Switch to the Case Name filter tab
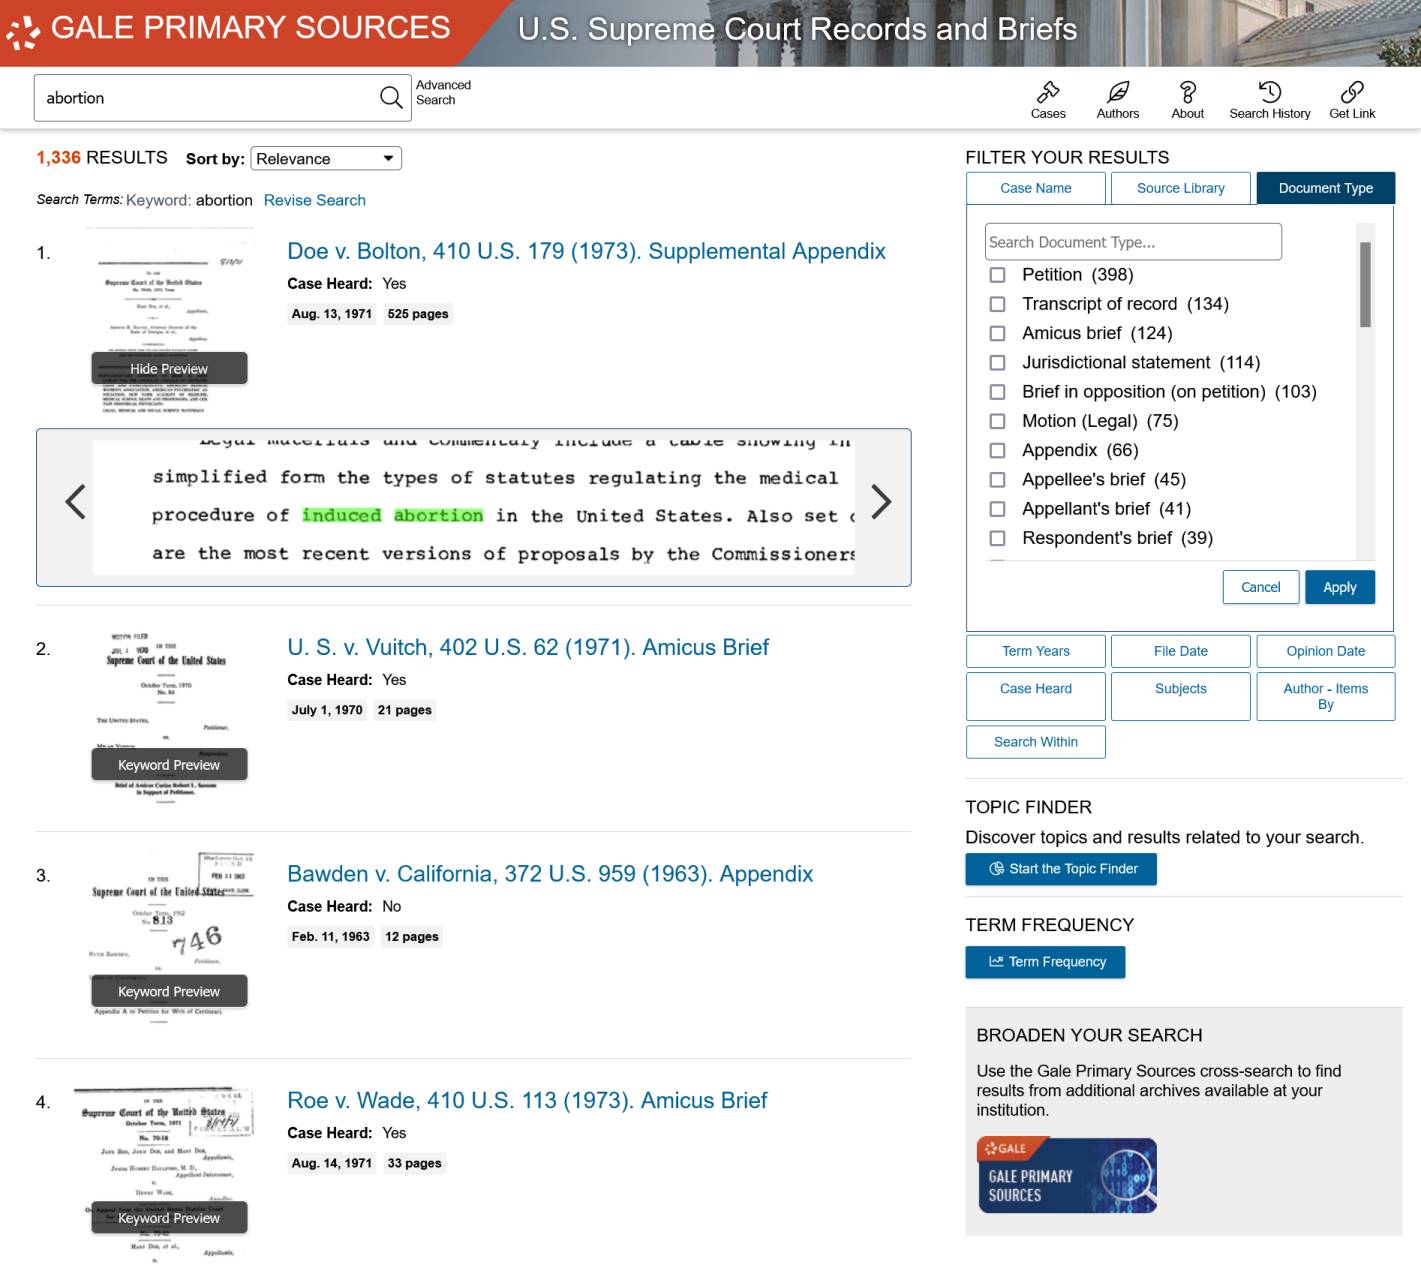Viewport: 1421px width, 1274px height. [1036, 188]
